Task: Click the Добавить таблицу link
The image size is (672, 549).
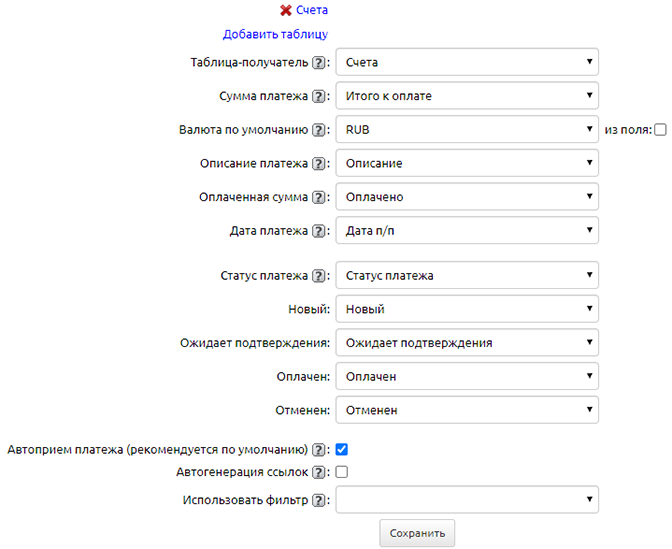Action: tap(275, 33)
